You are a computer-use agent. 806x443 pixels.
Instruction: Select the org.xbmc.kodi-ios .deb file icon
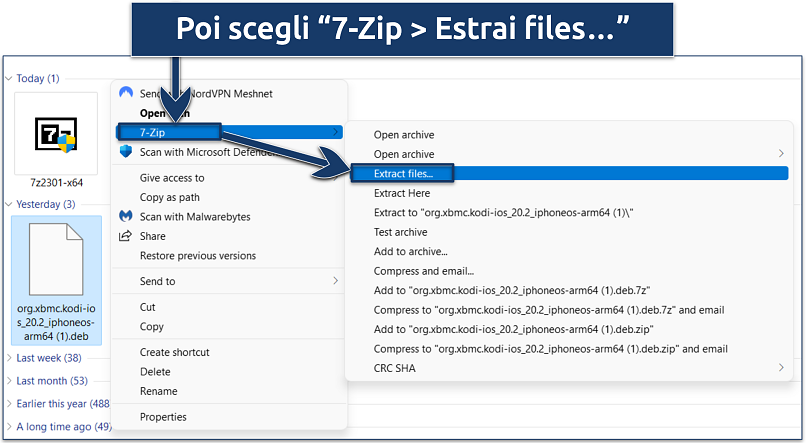point(56,259)
